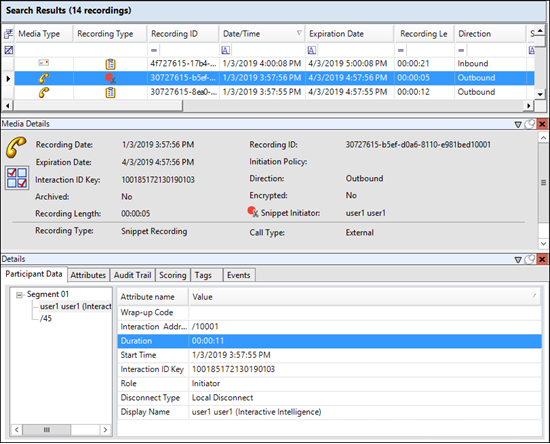Click the clipboard icon in the 30727615-8ea0 row
Screen dimensions: 550x444
110,93
